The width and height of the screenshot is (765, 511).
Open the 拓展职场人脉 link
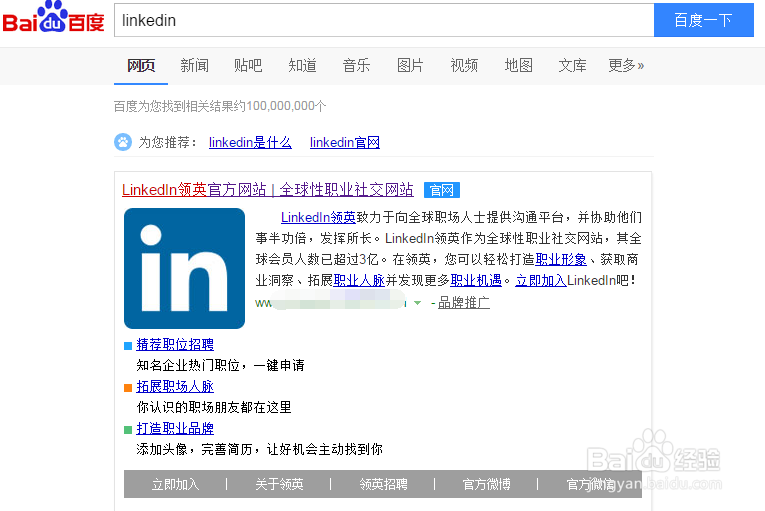175,387
